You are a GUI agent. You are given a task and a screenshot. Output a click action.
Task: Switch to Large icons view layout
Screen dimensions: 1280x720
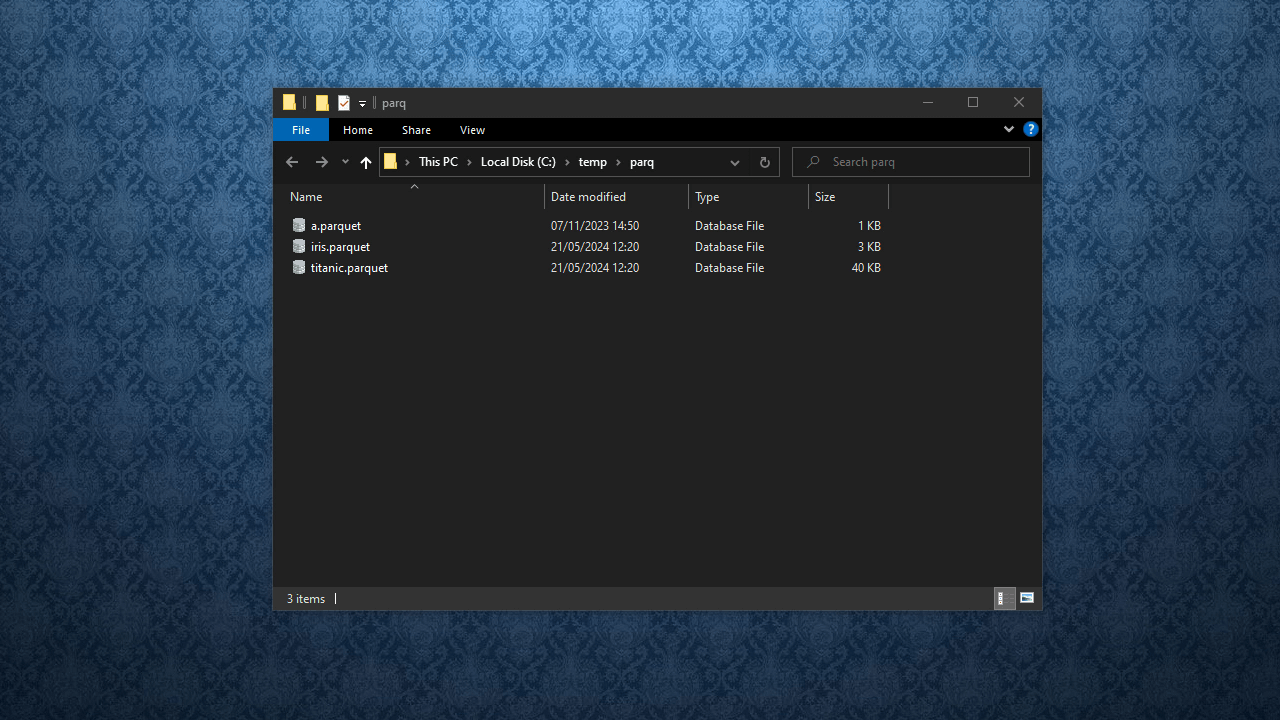(x=1027, y=598)
